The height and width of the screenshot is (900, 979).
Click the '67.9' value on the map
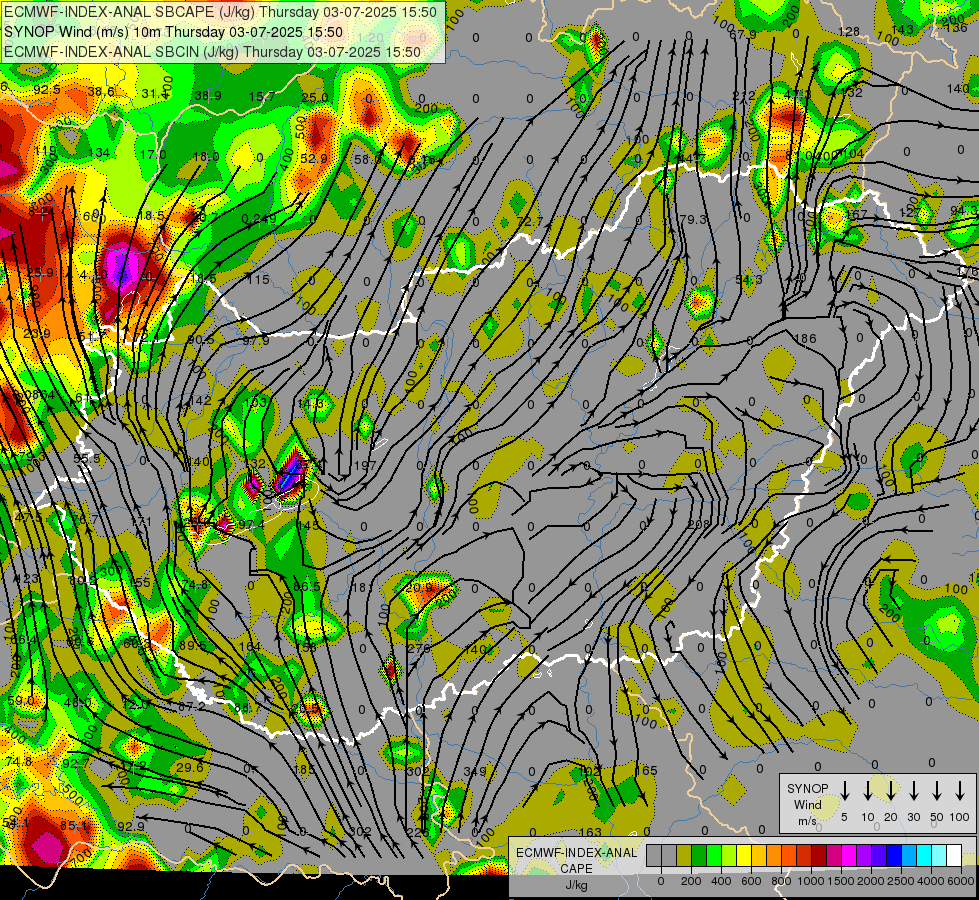pos(742,34)
